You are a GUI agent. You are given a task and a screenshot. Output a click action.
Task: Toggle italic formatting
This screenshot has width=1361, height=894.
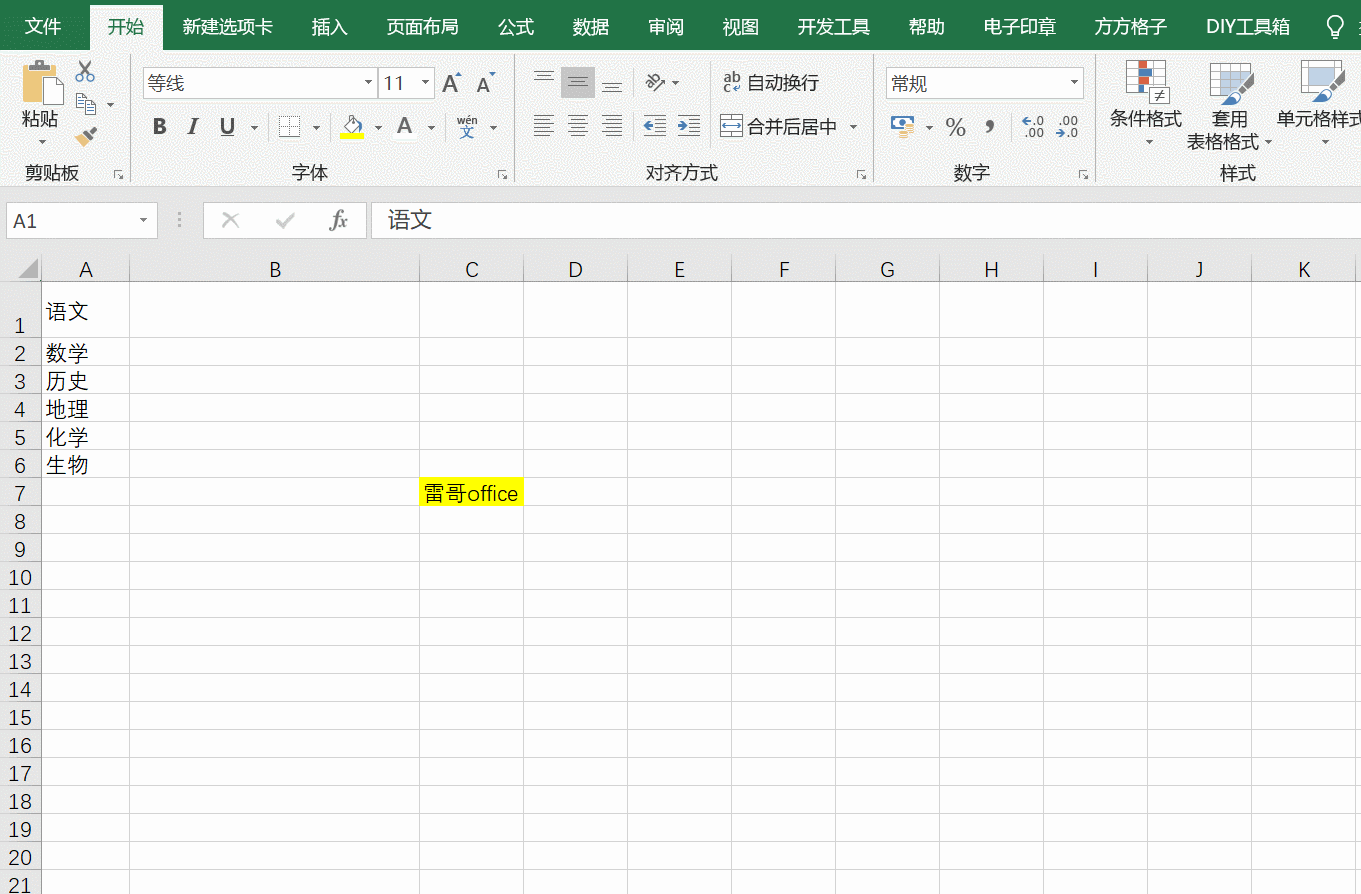(x=193, y=127)
